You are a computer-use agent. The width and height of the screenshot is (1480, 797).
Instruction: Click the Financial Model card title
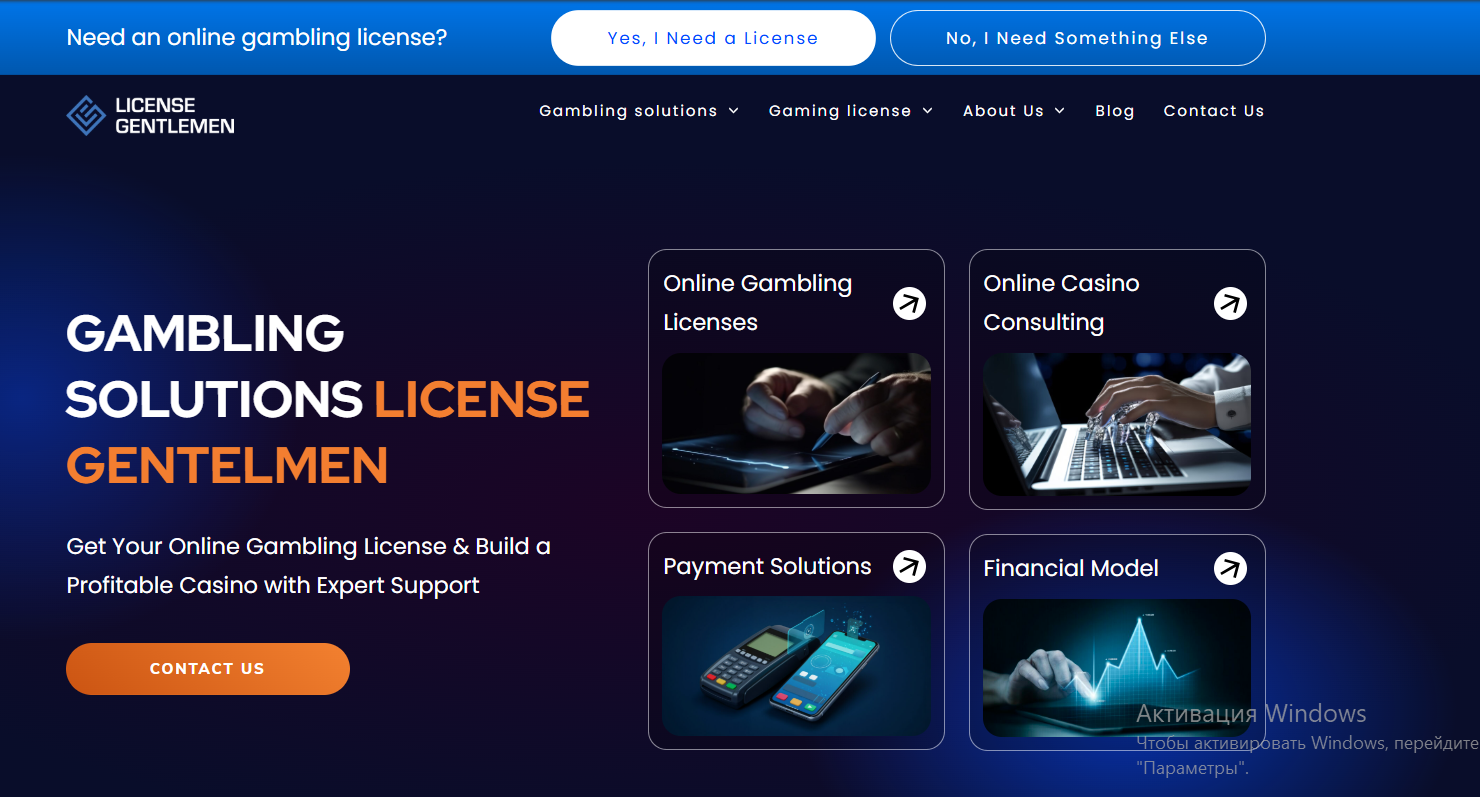pyautogui.click(x=1070, y=568)
